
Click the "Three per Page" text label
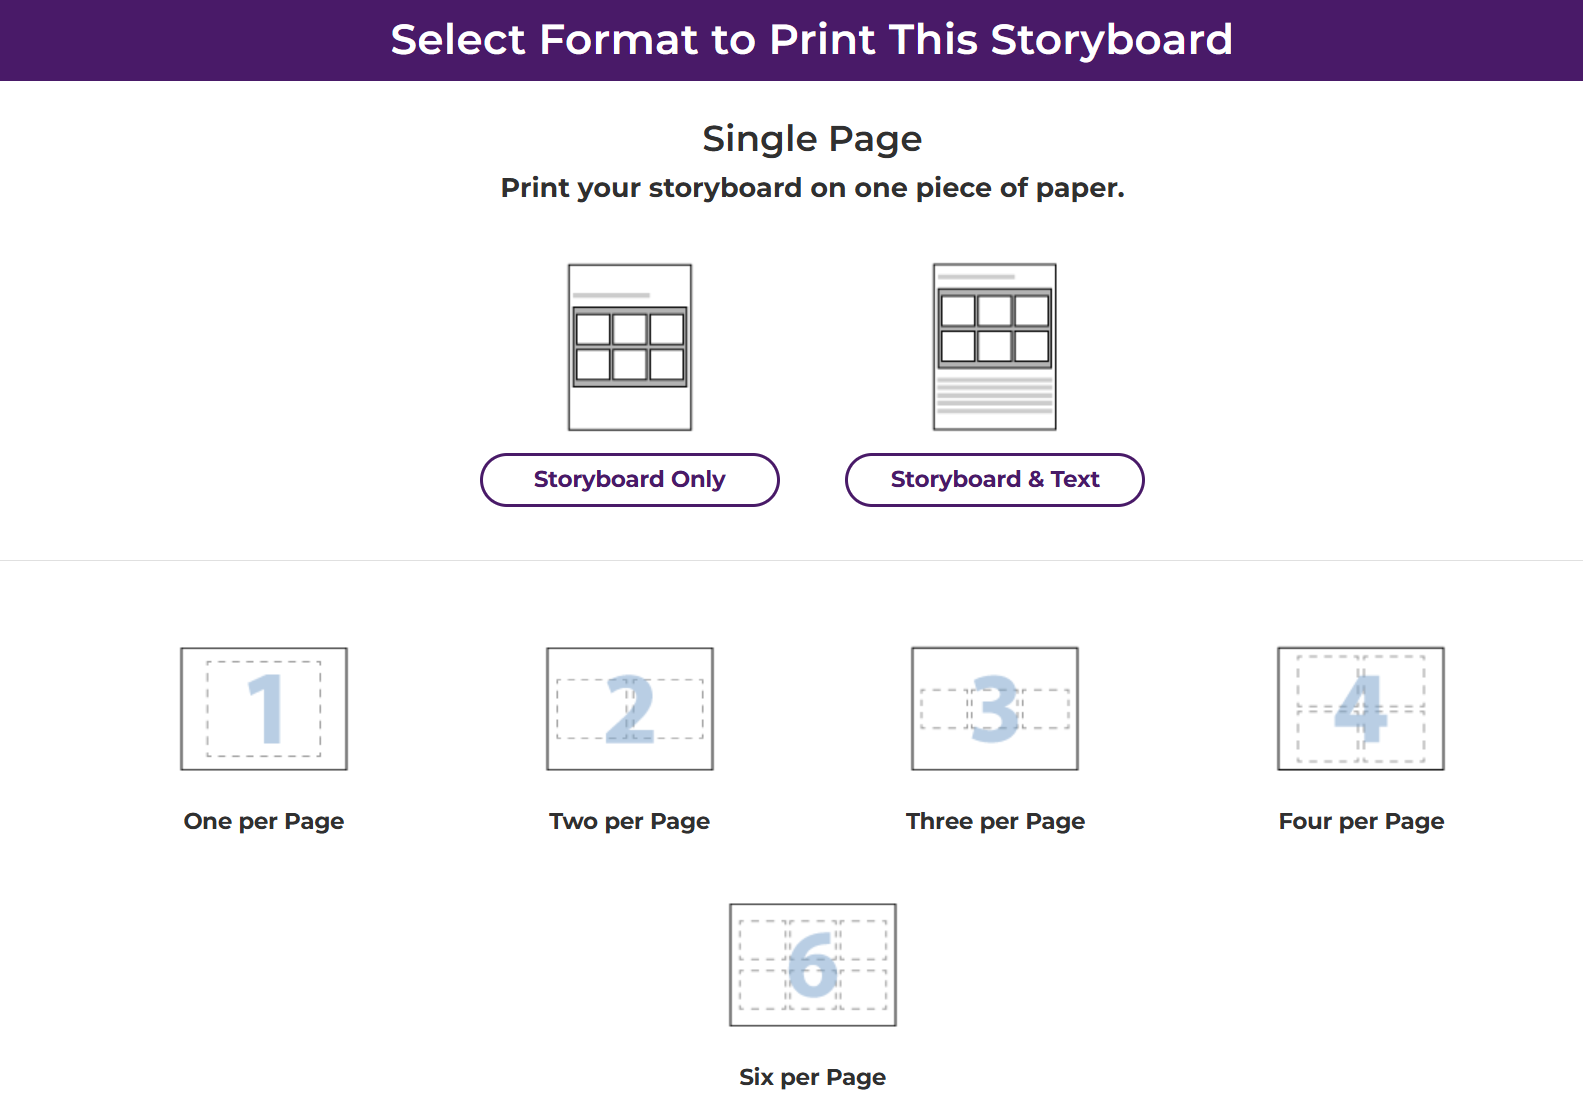pos(995,821)
